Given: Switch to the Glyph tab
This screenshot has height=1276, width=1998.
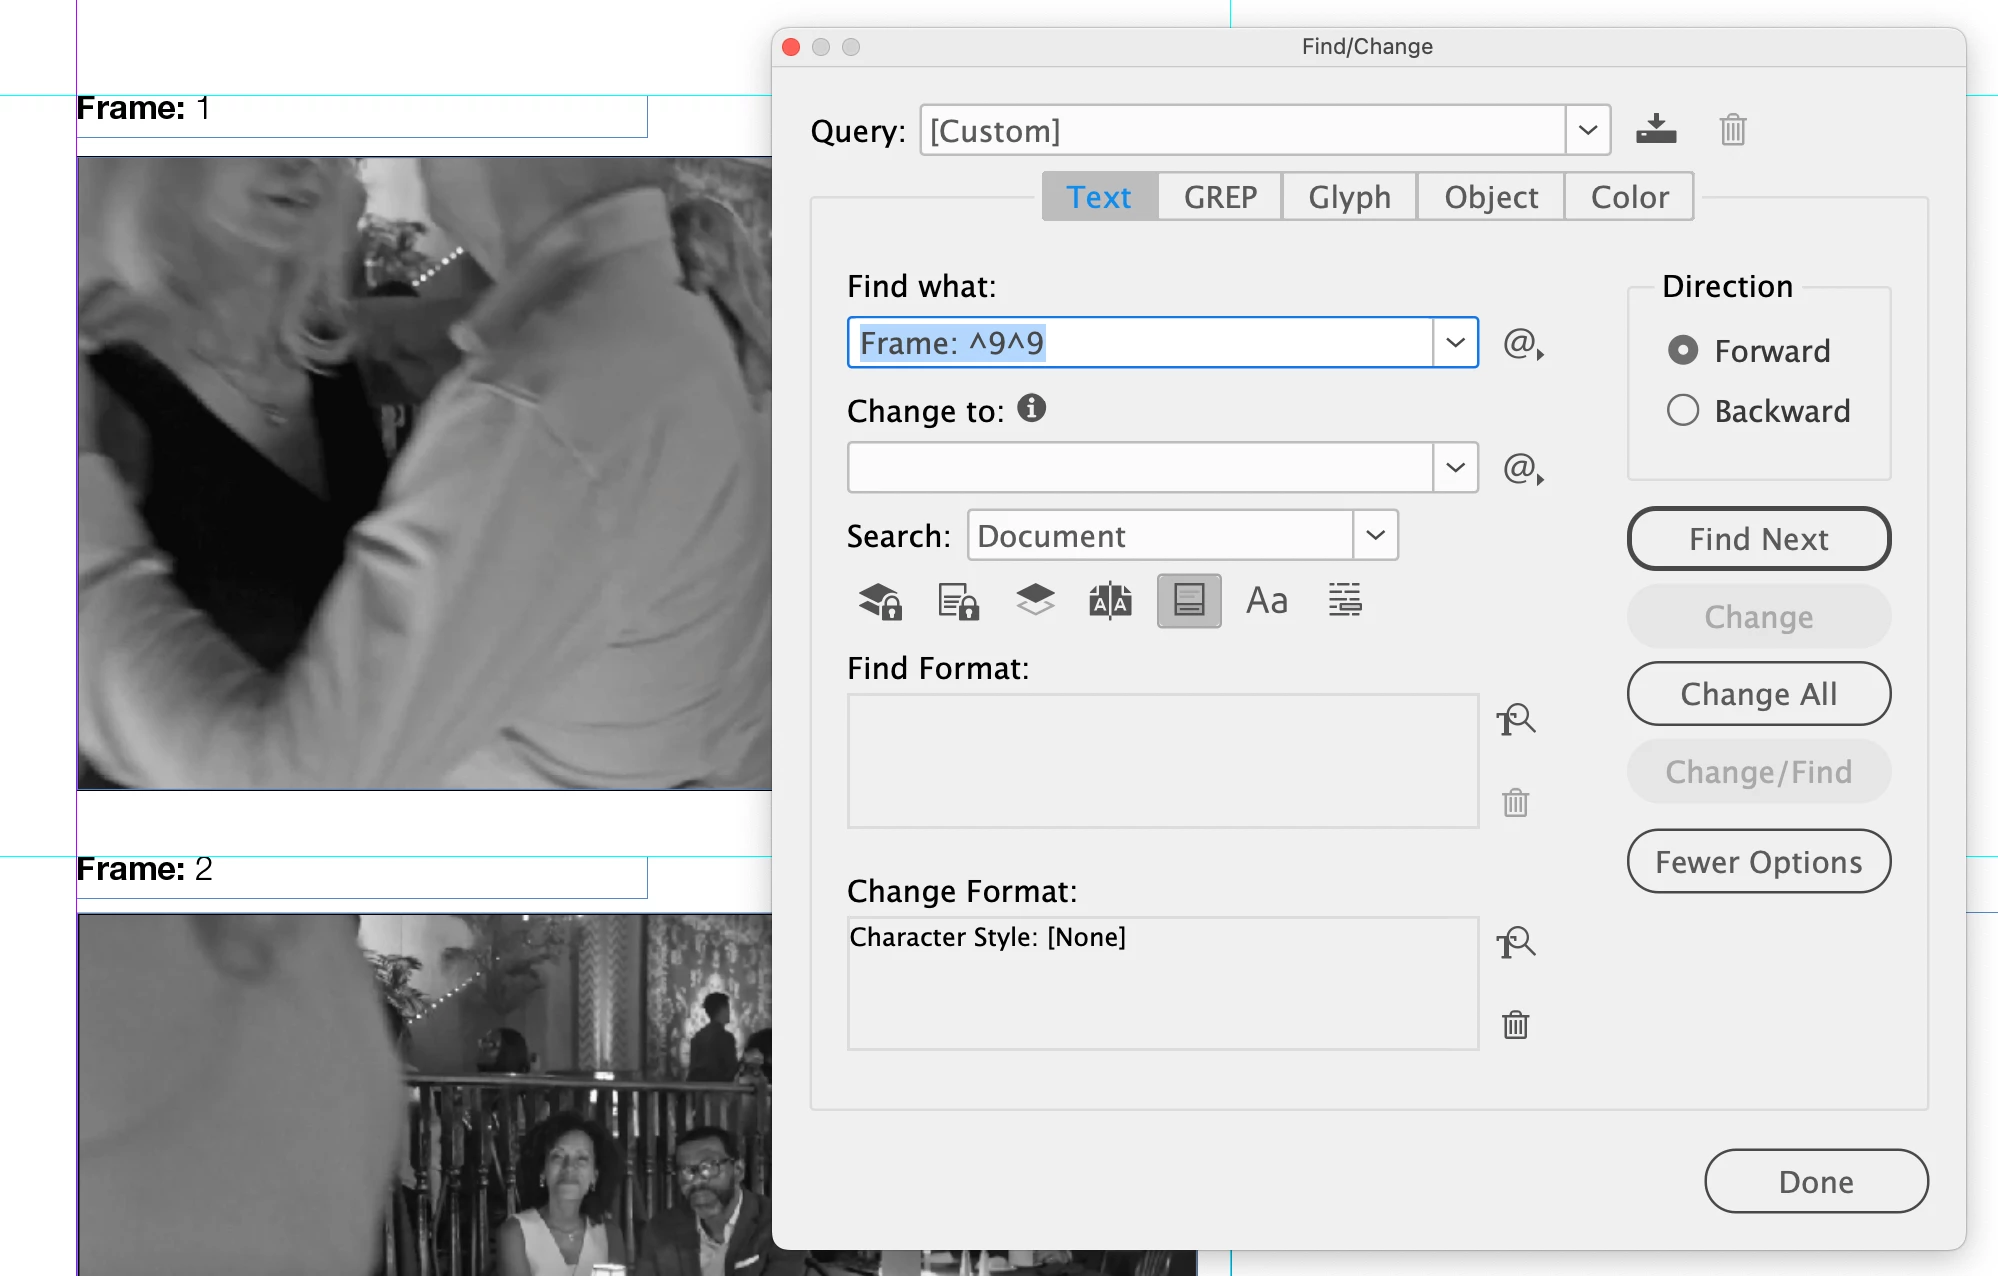Looking at the screenshot, I should tap(1349, 197).
